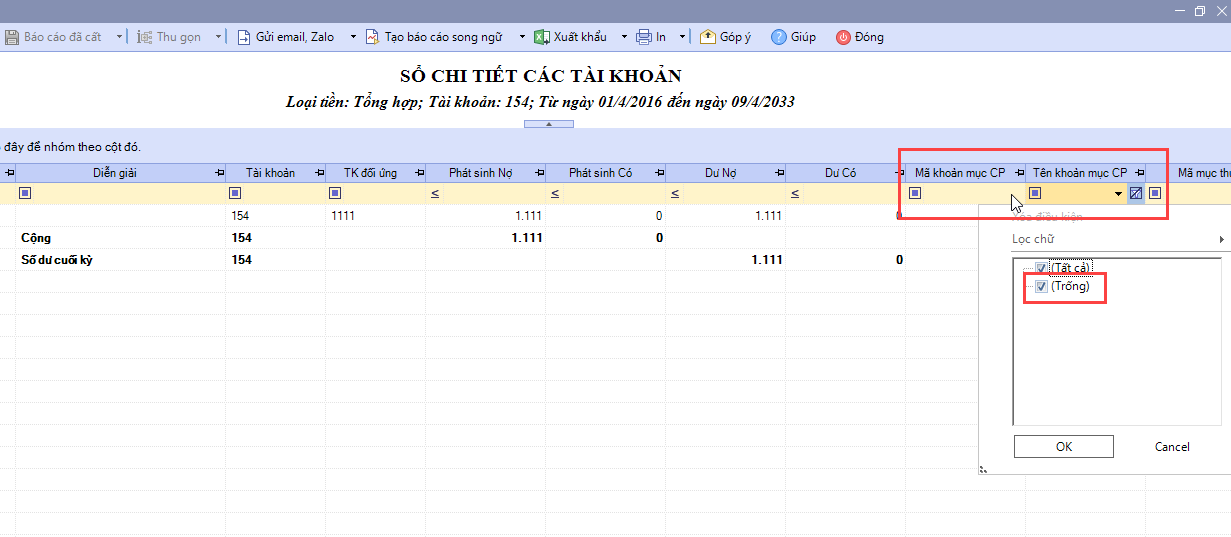Click filter clear icon beside Tên khoản mục CP

click(x=1136, y=193)
